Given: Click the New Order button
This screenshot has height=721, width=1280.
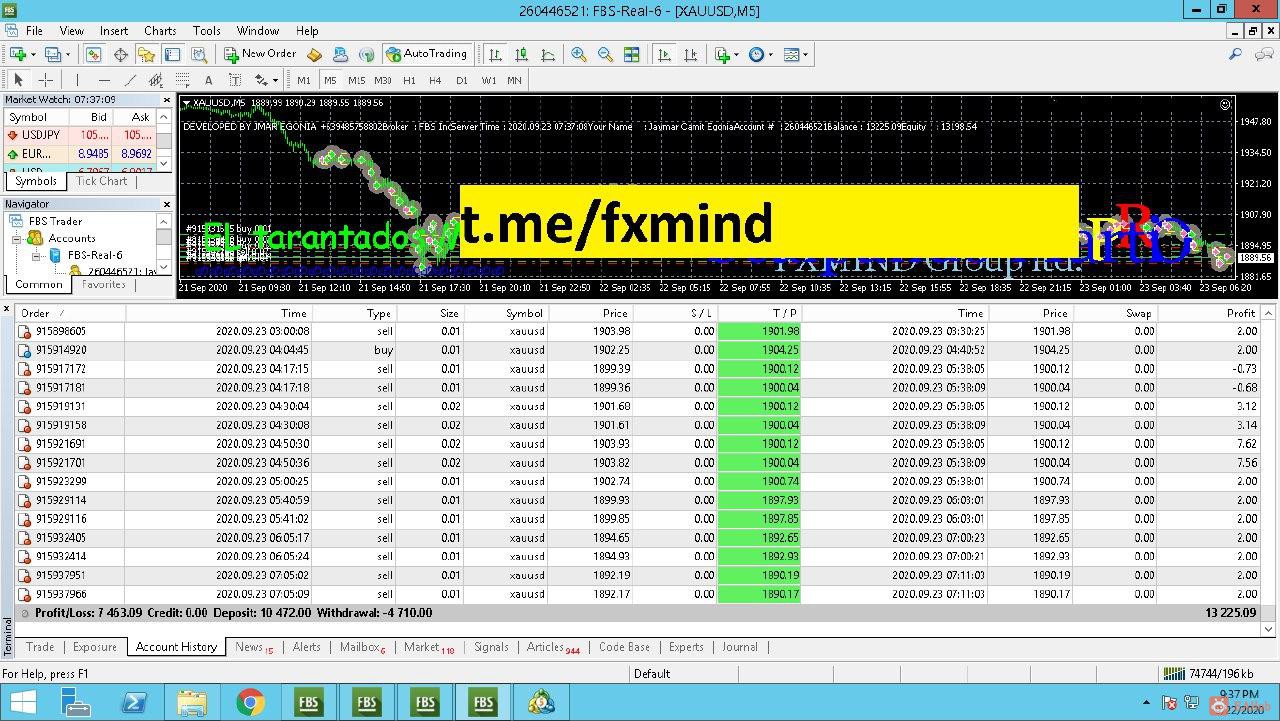Looking at the screenshot, I should click(260, 54).
